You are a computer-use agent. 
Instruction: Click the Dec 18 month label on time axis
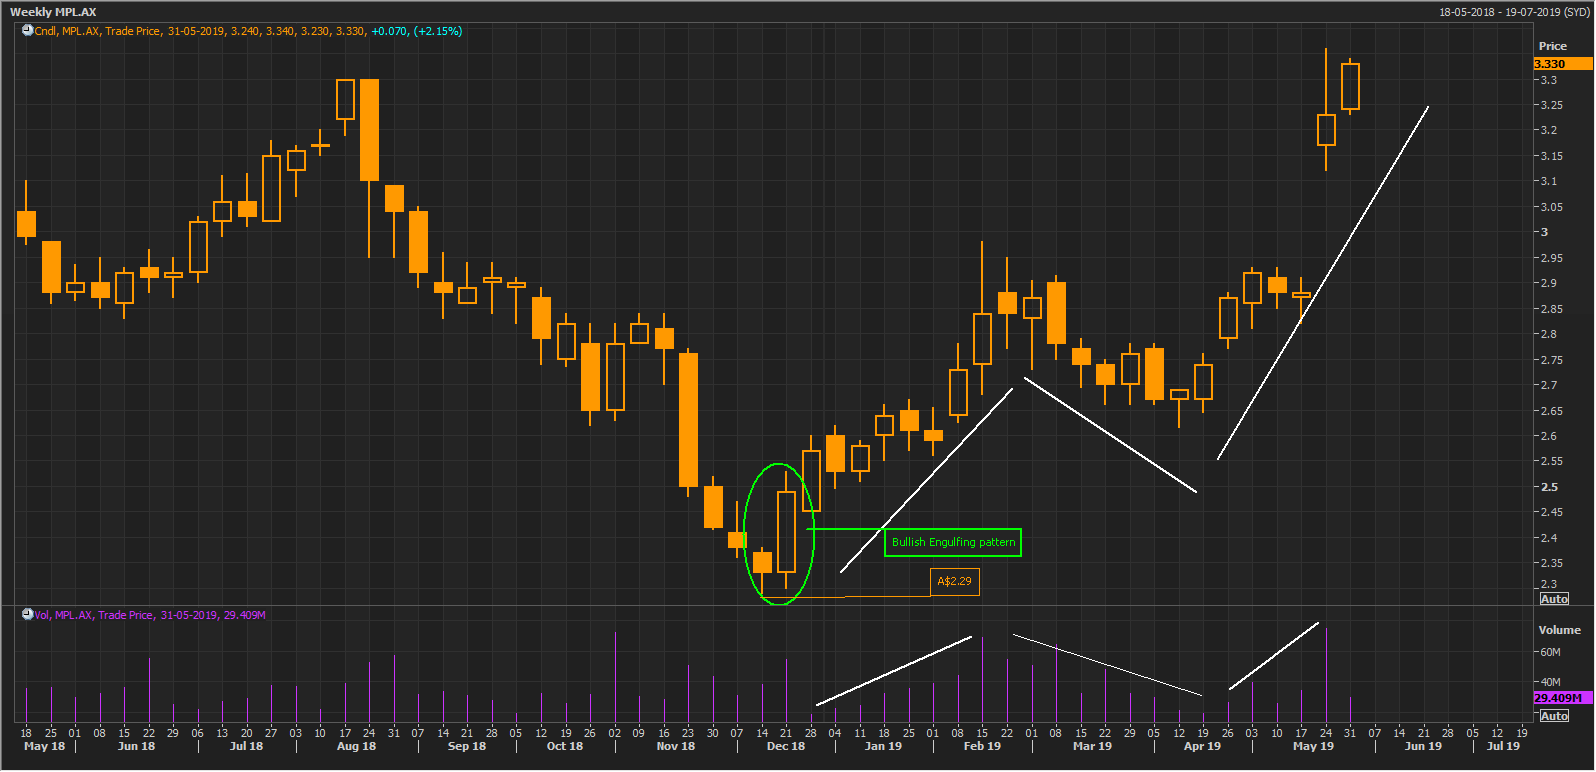(786, 746)
